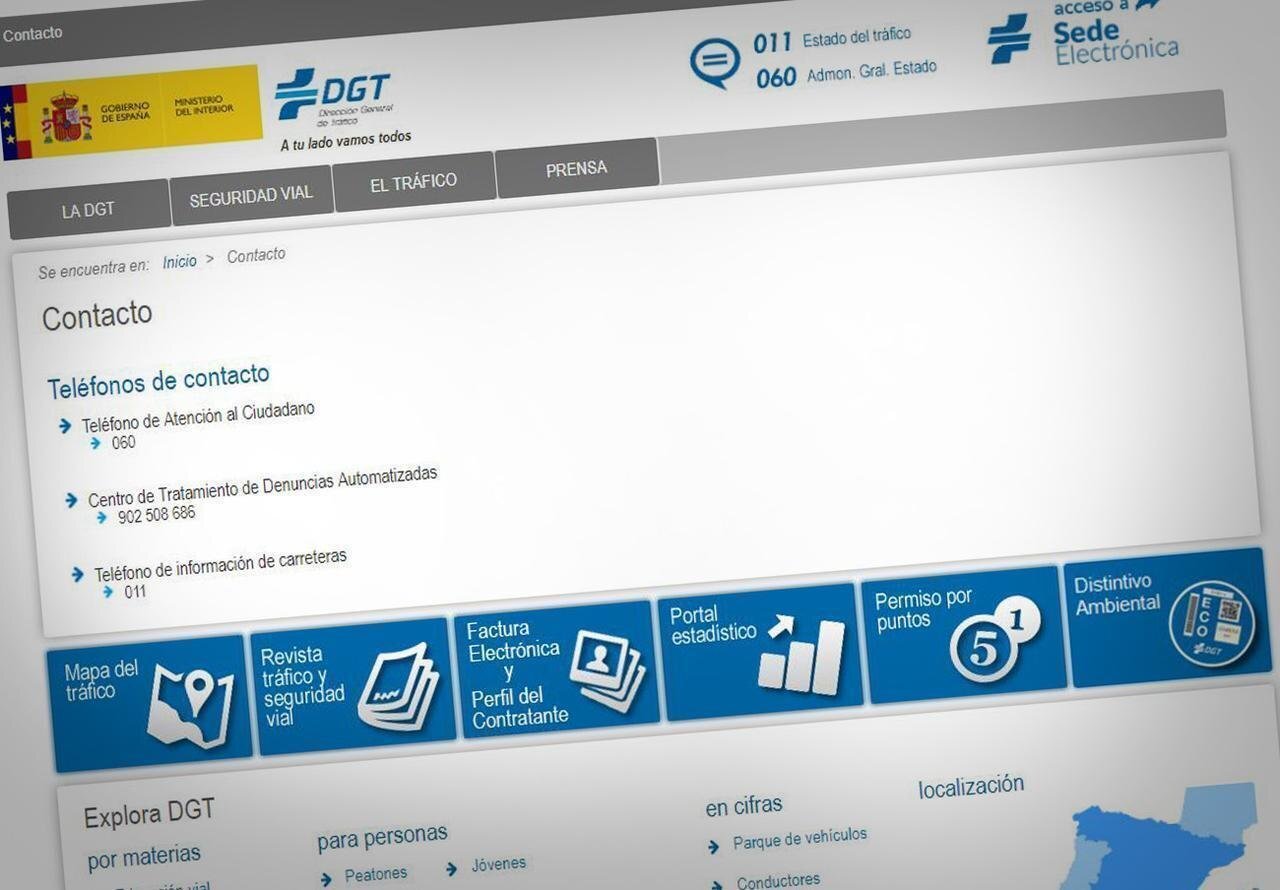This screenshot has height=890, width=1280.
Task: Follow the Jóvenes link
Action: tap(498, 864)
